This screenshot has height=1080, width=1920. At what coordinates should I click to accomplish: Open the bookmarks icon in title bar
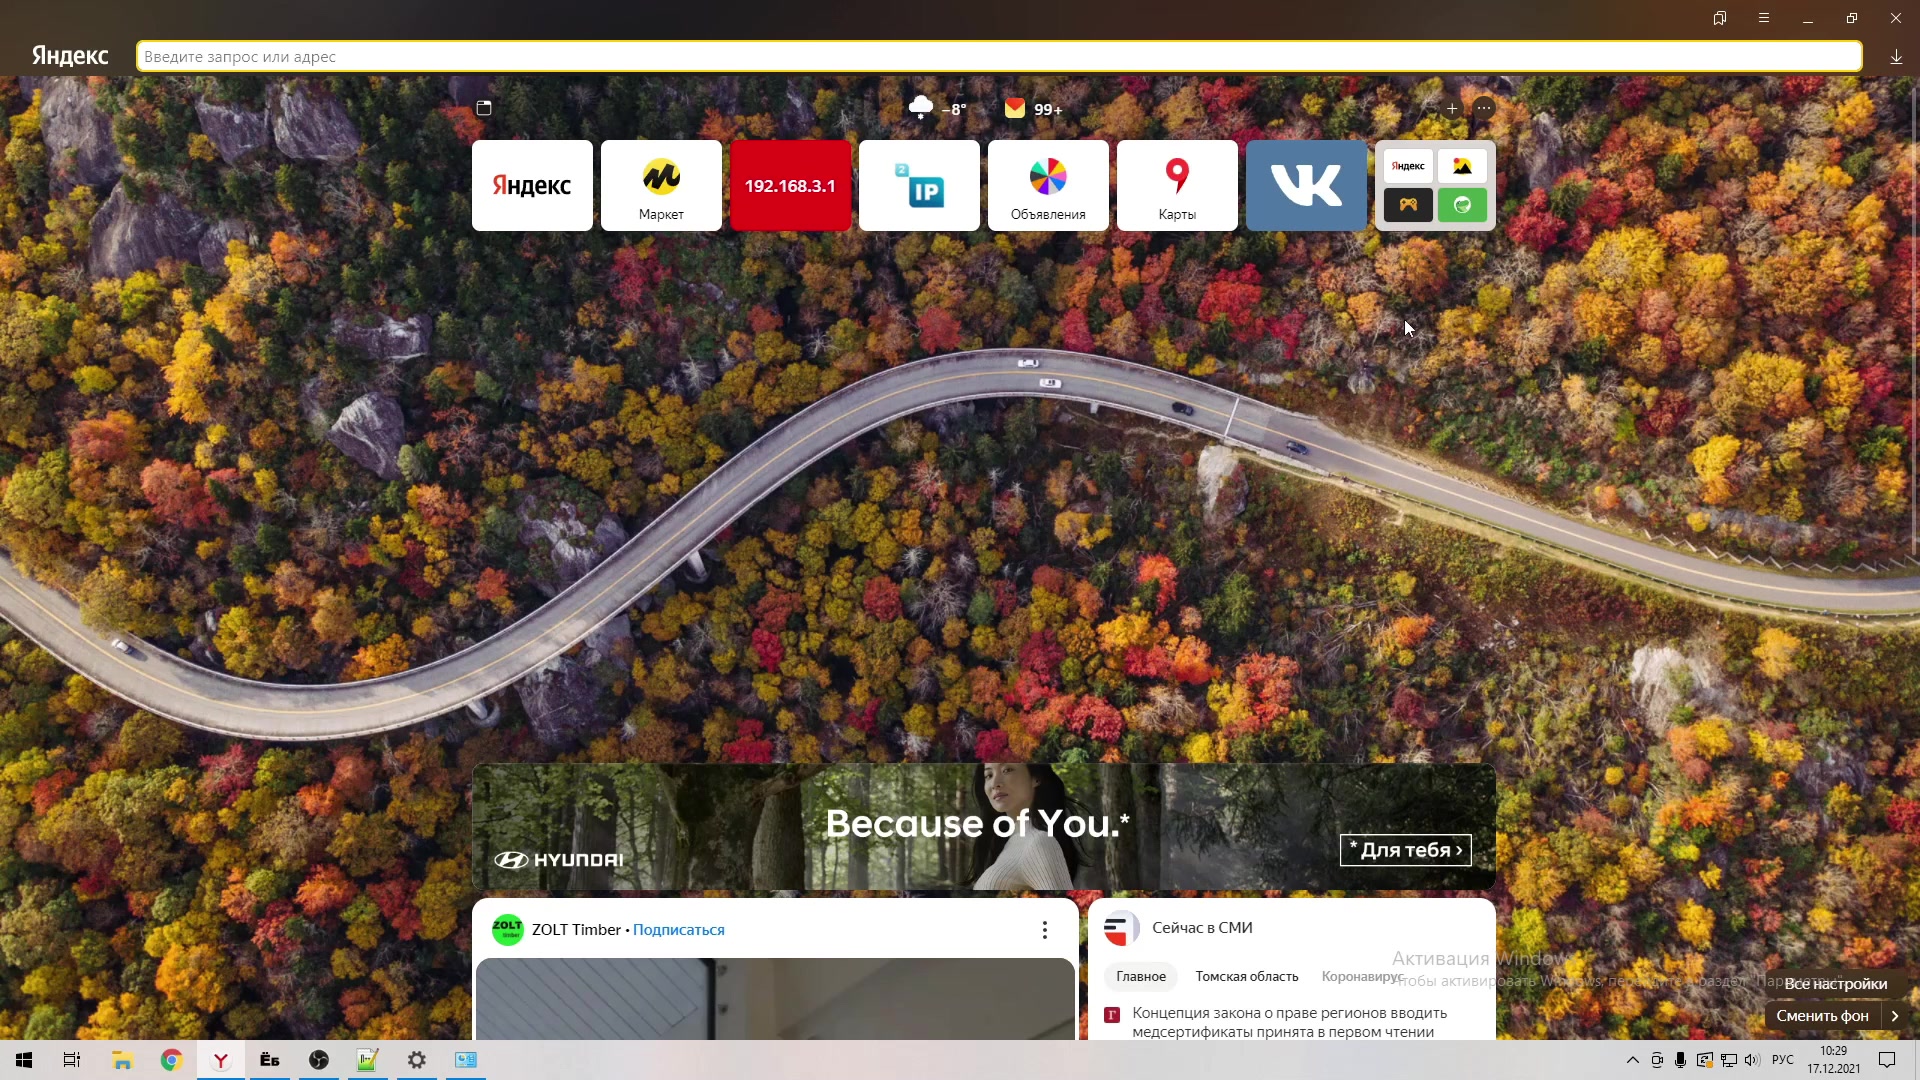pyautogui.click(x=1720, y=18)
